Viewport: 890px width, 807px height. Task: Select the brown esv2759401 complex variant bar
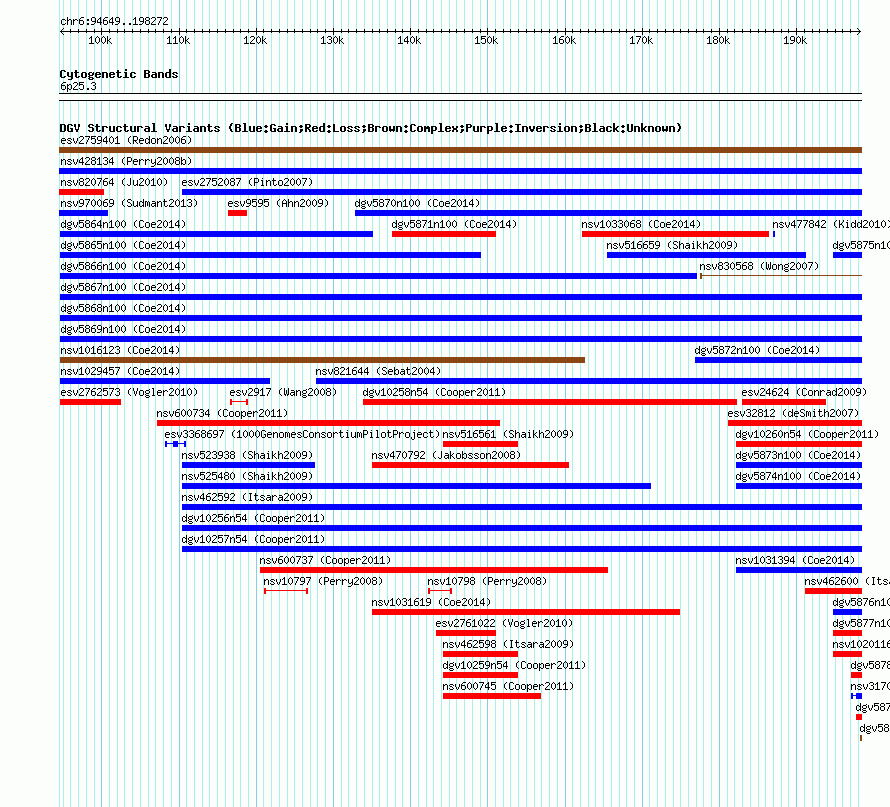(x=460, y=150)
